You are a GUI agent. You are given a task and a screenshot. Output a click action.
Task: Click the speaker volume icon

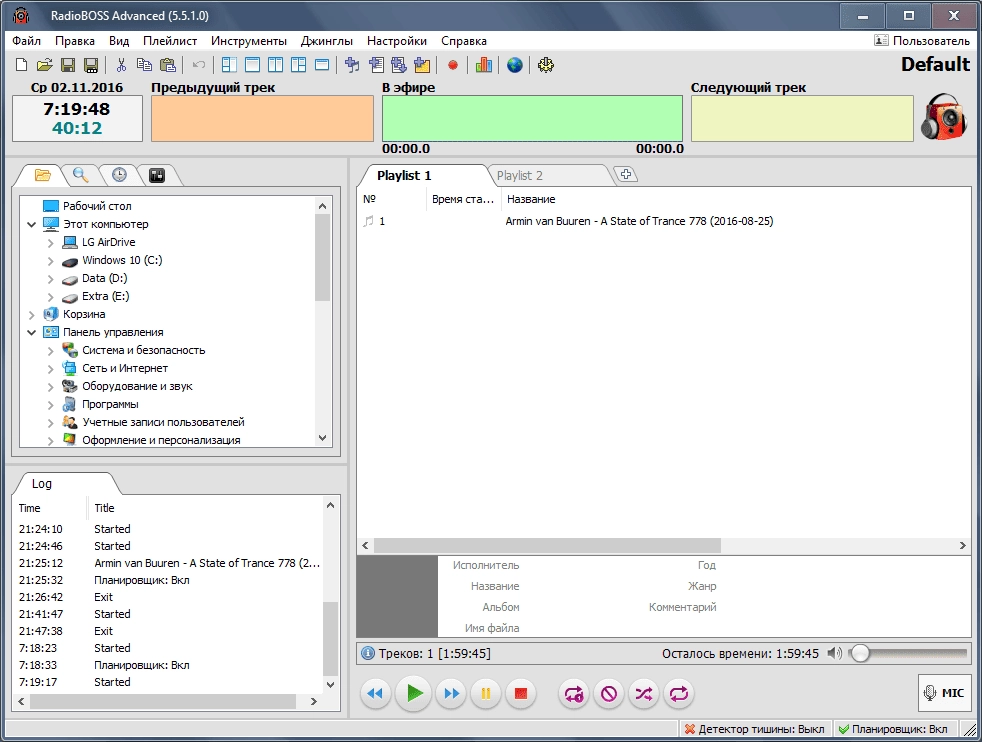pos(834,653)
